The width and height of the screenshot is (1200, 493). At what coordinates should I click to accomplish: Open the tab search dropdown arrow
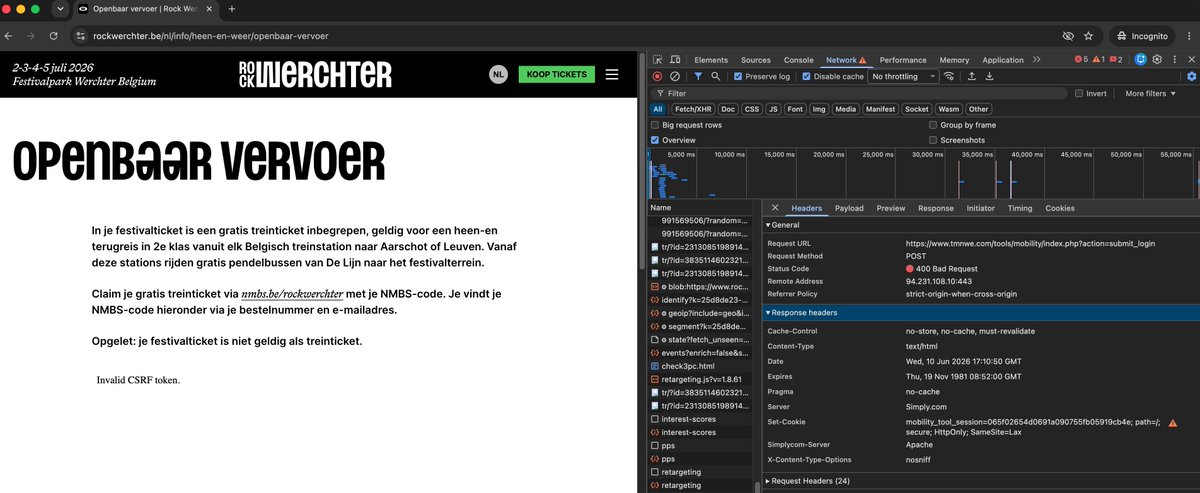60,9
